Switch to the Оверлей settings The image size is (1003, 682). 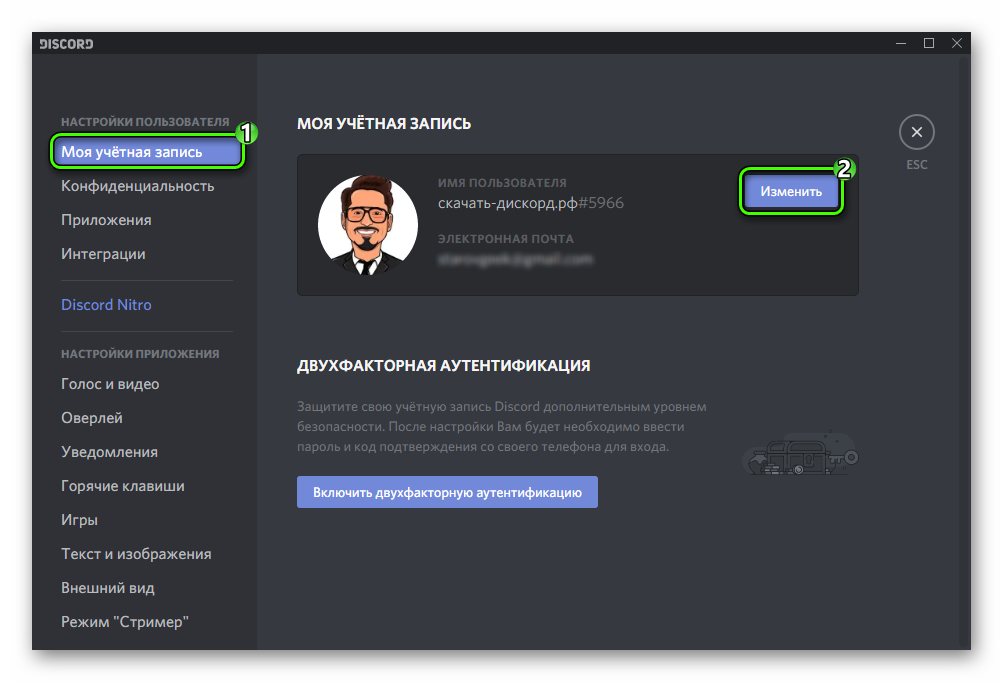point(92,418)
